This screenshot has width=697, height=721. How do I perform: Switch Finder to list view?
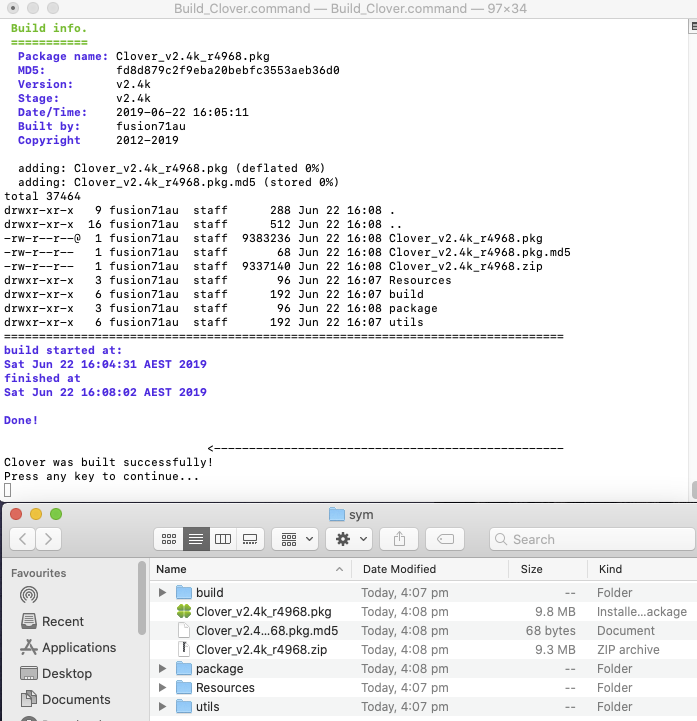click(196, 539)
